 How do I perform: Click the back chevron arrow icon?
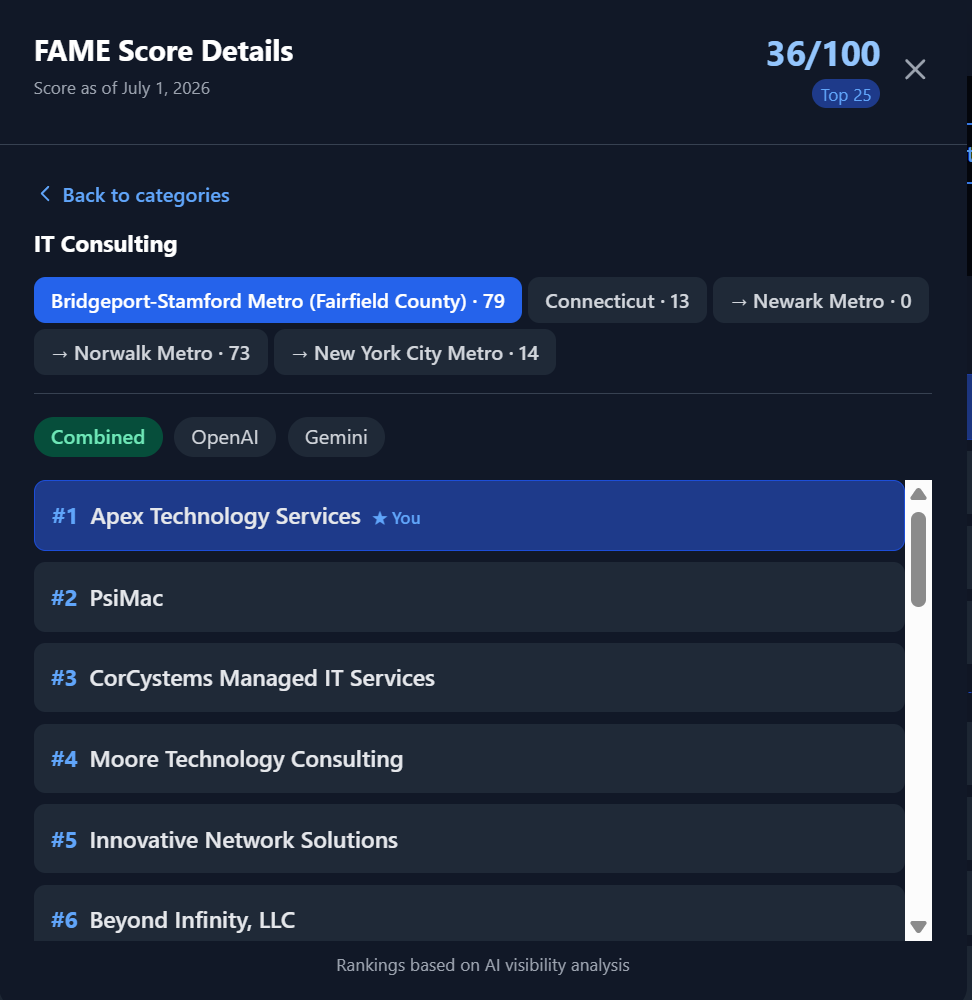(x=45, y=194)
